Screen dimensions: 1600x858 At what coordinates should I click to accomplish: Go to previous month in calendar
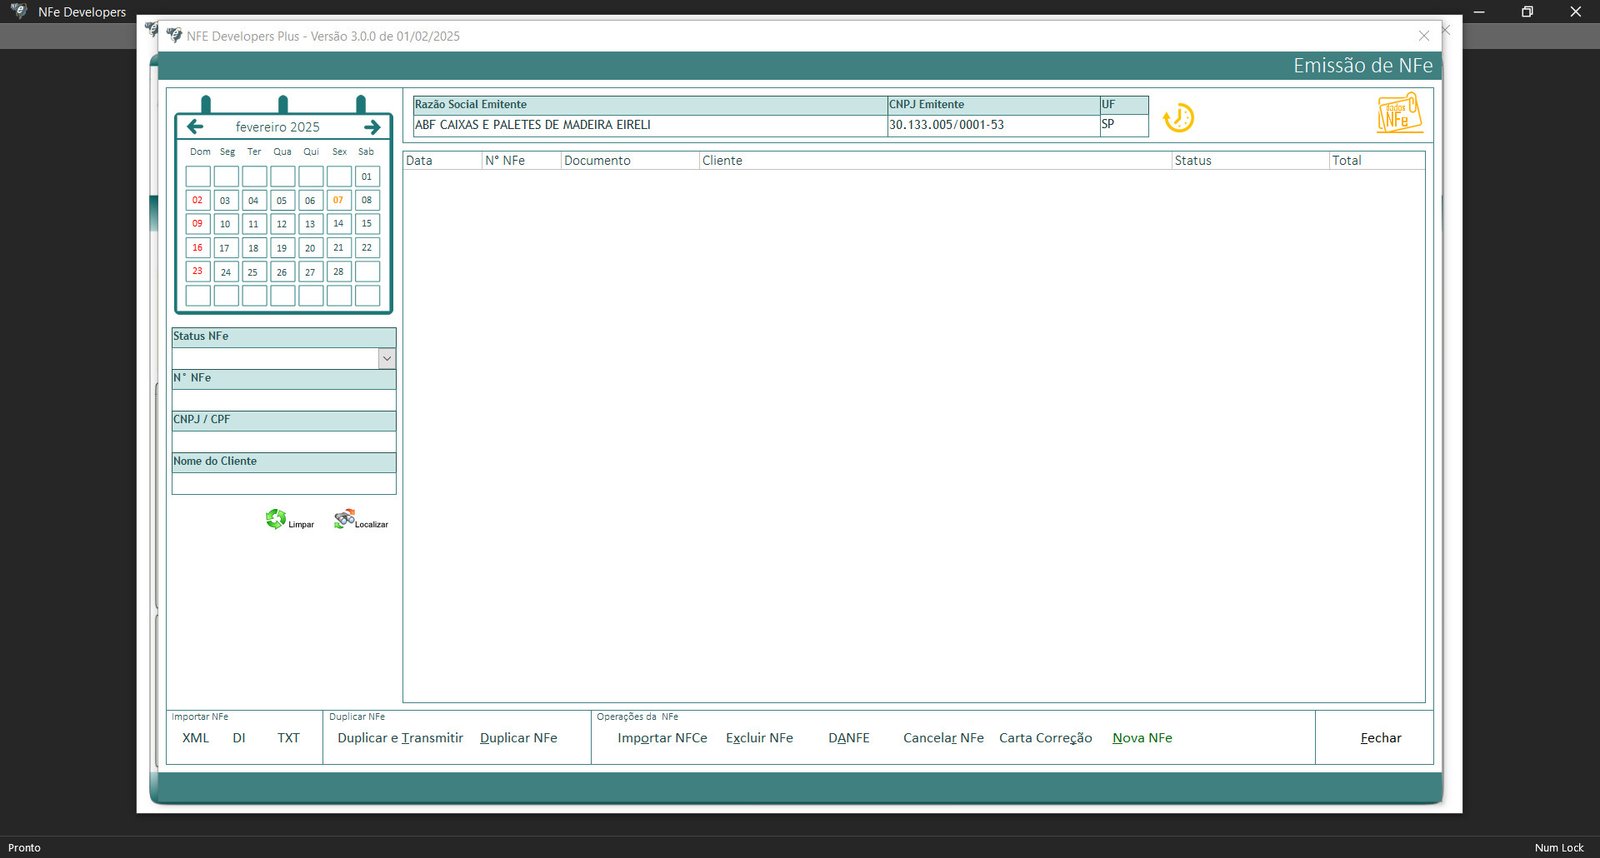tap(195, 127)
